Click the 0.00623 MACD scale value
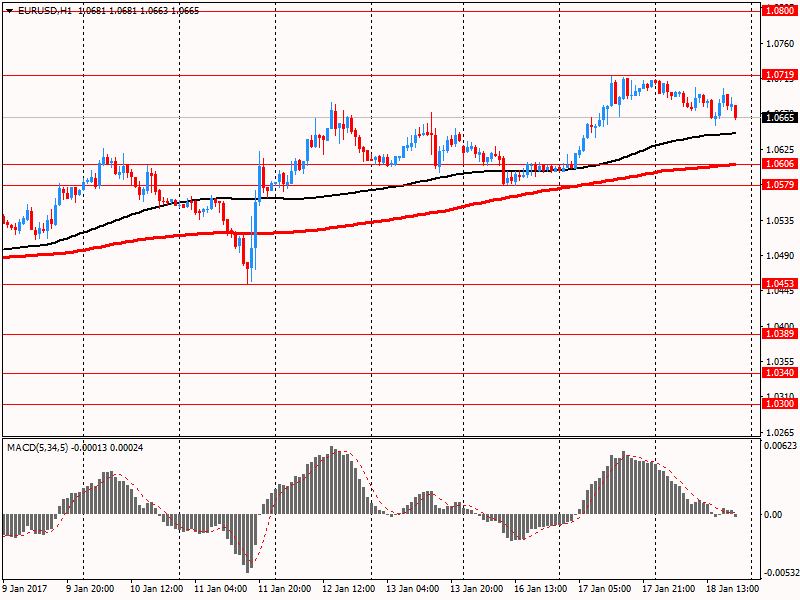Screen dimensions: 800x600 [x=780, y=446]
